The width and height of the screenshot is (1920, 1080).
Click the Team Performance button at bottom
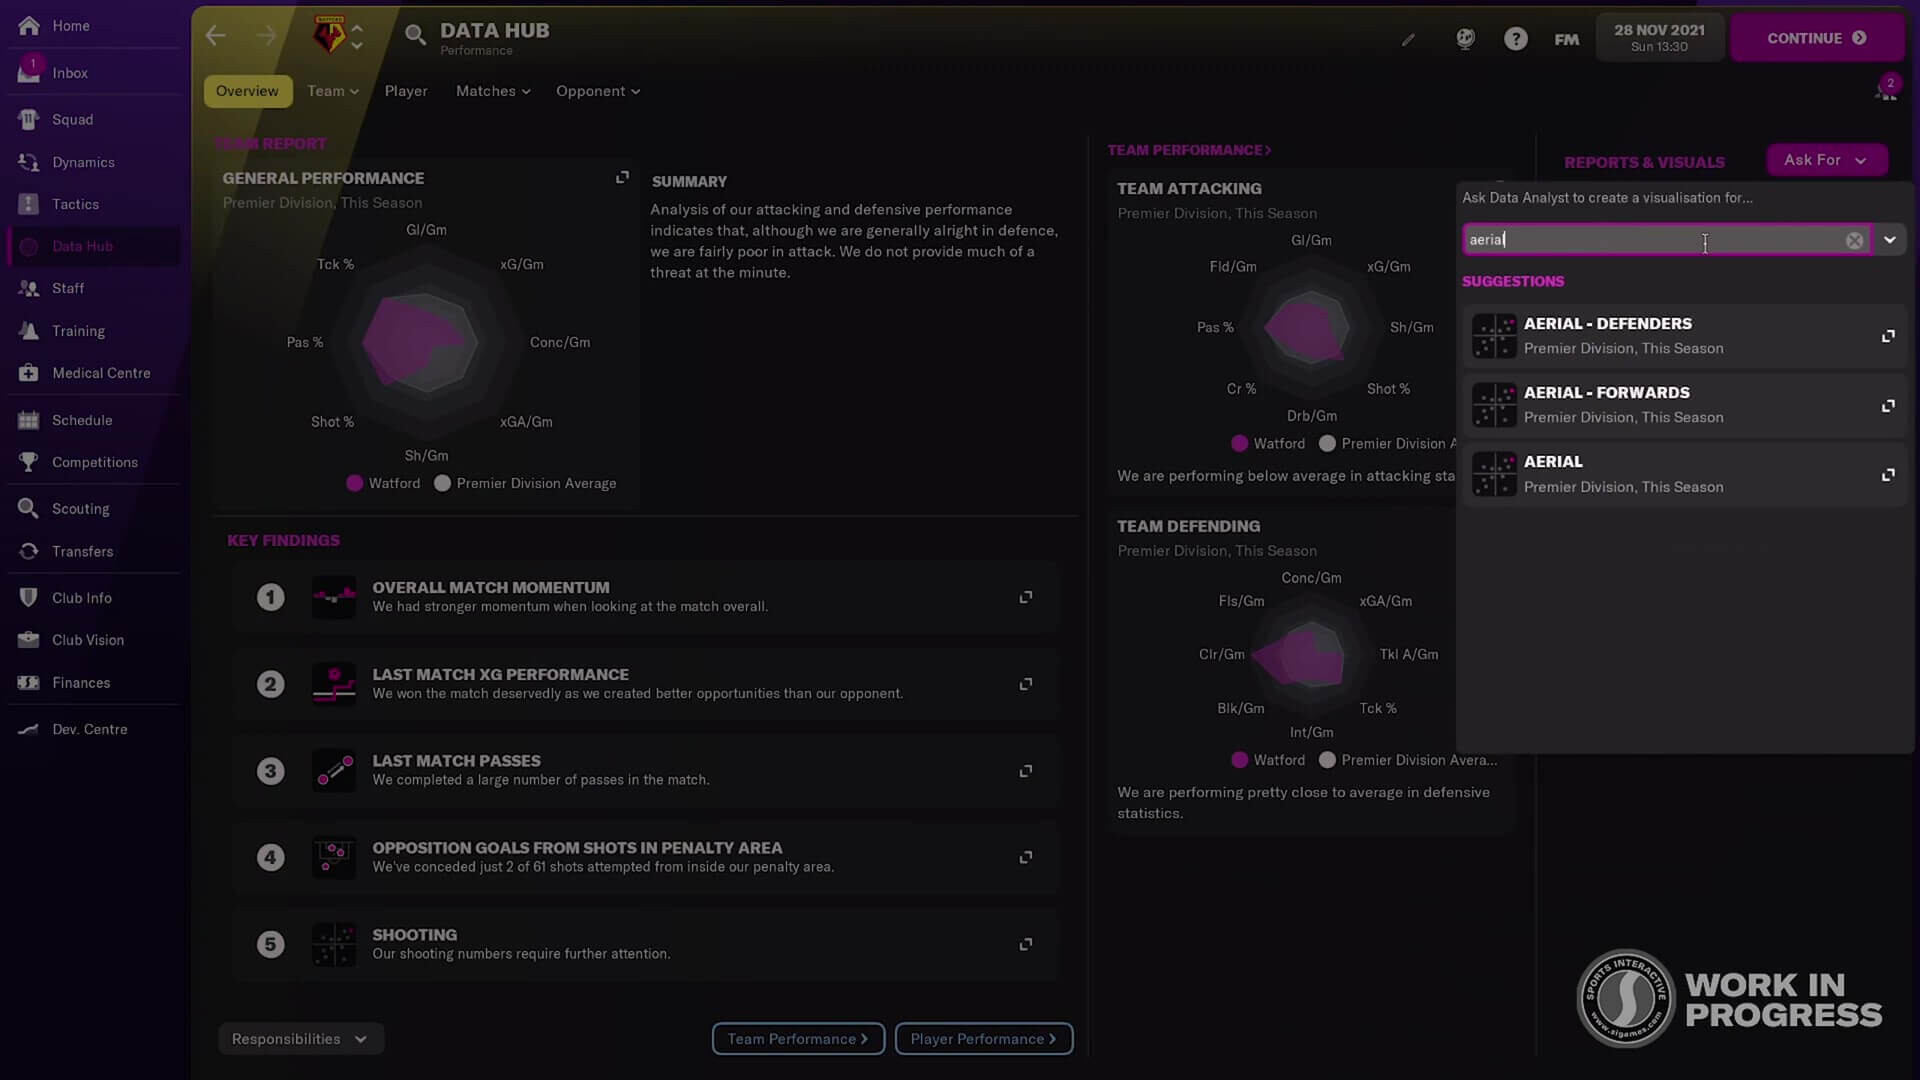tap(797, 1039)
